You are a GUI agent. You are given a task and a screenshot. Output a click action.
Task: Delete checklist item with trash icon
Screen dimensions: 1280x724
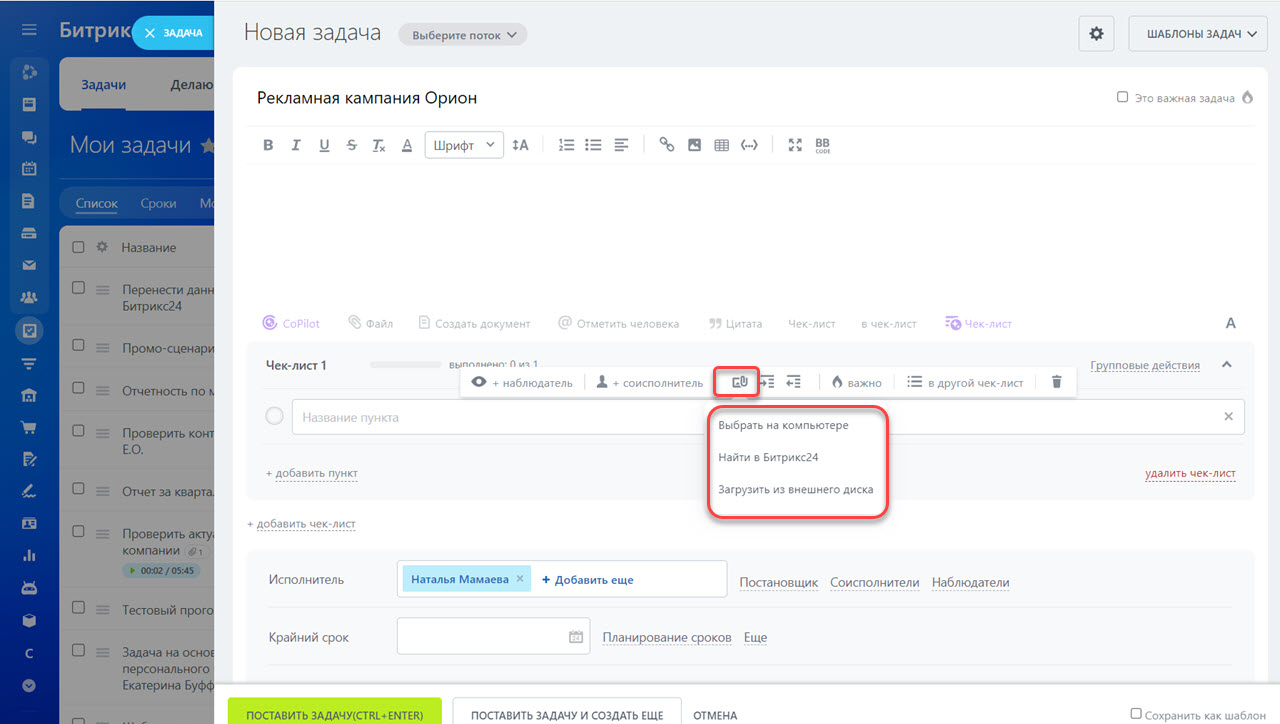click(1056, 382)
